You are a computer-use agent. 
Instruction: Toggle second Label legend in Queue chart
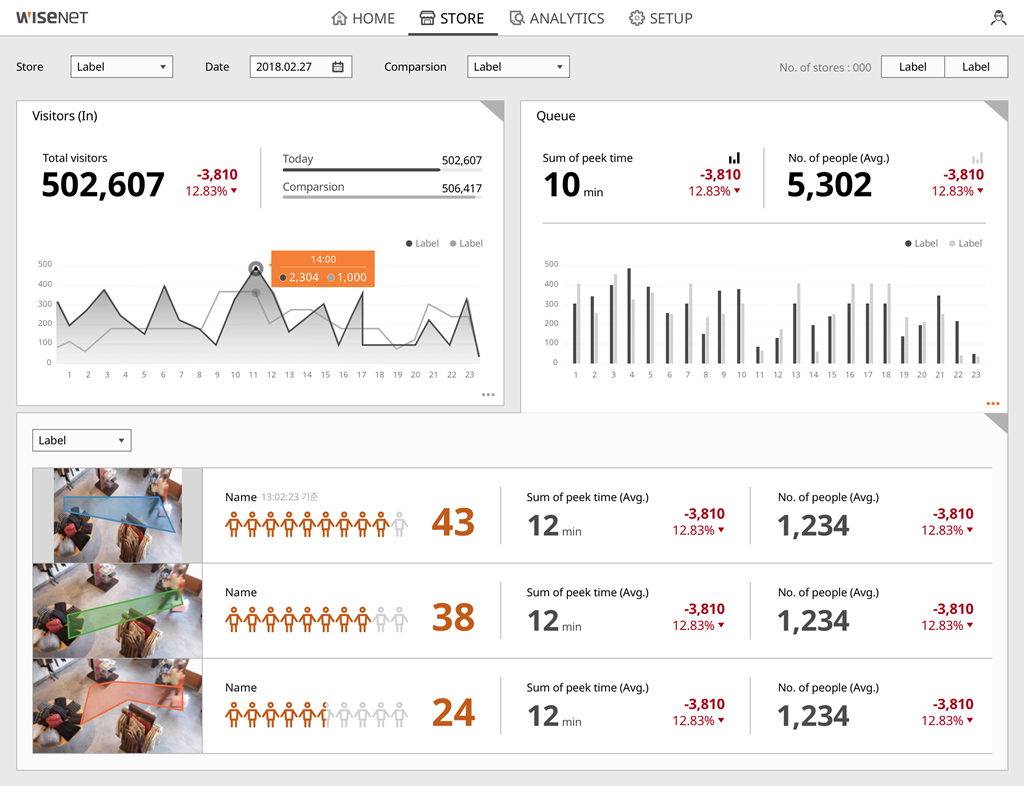point(965,244)
